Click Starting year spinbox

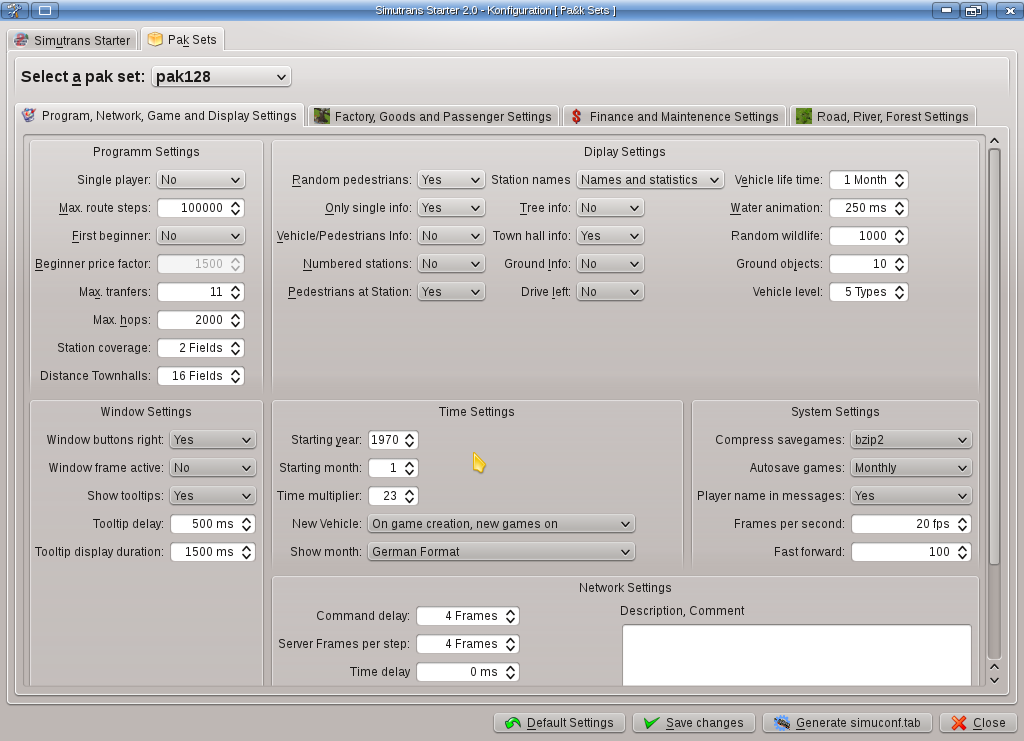pyautogui.click(x=393, y=440)
